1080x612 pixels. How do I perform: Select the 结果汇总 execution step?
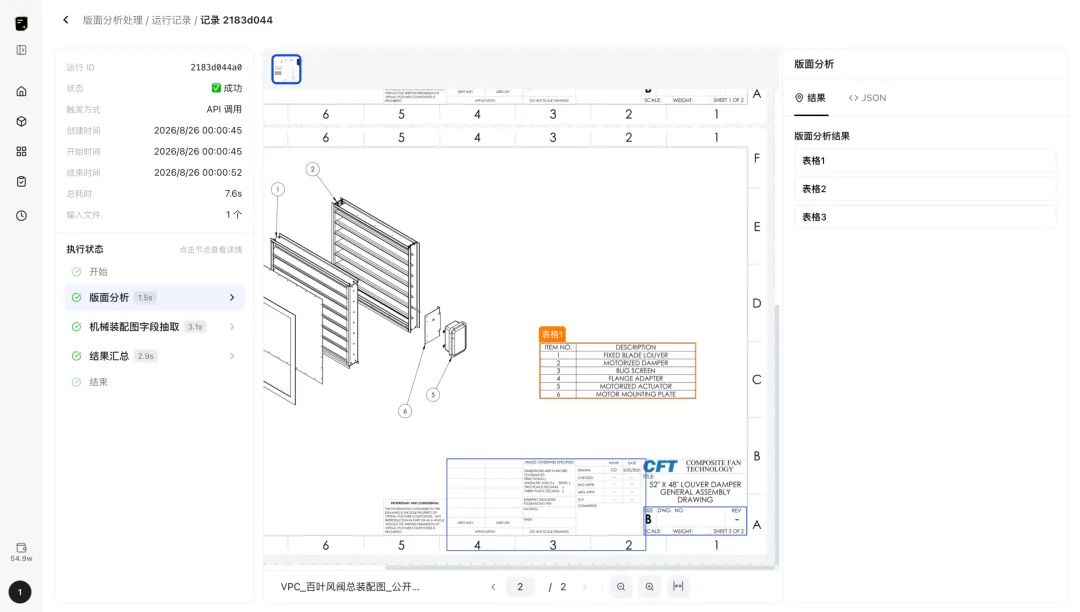(x=154, y=356)
